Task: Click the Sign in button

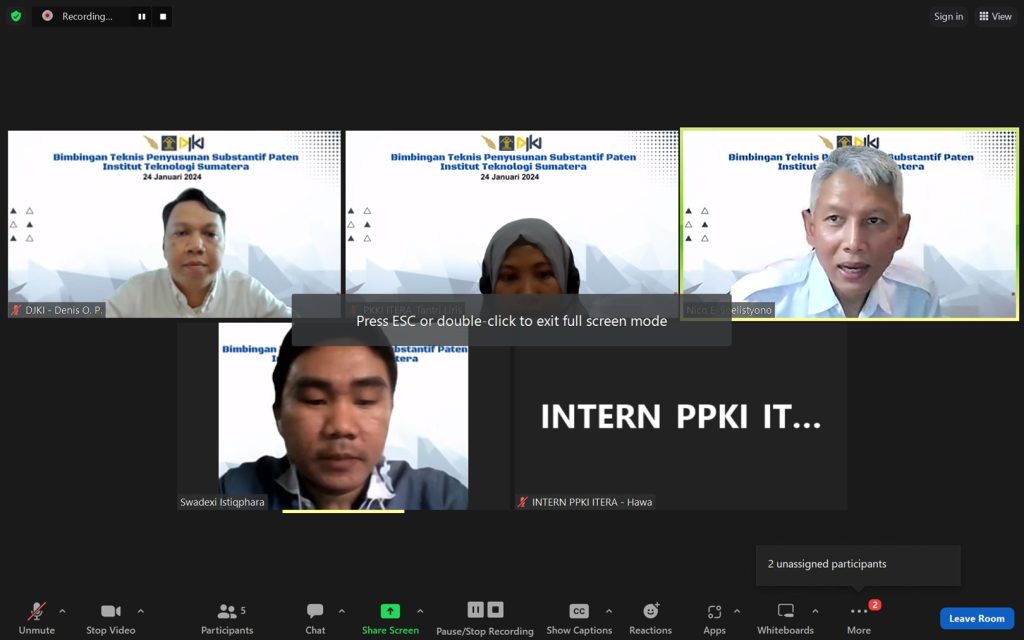Action: [948, 16]
